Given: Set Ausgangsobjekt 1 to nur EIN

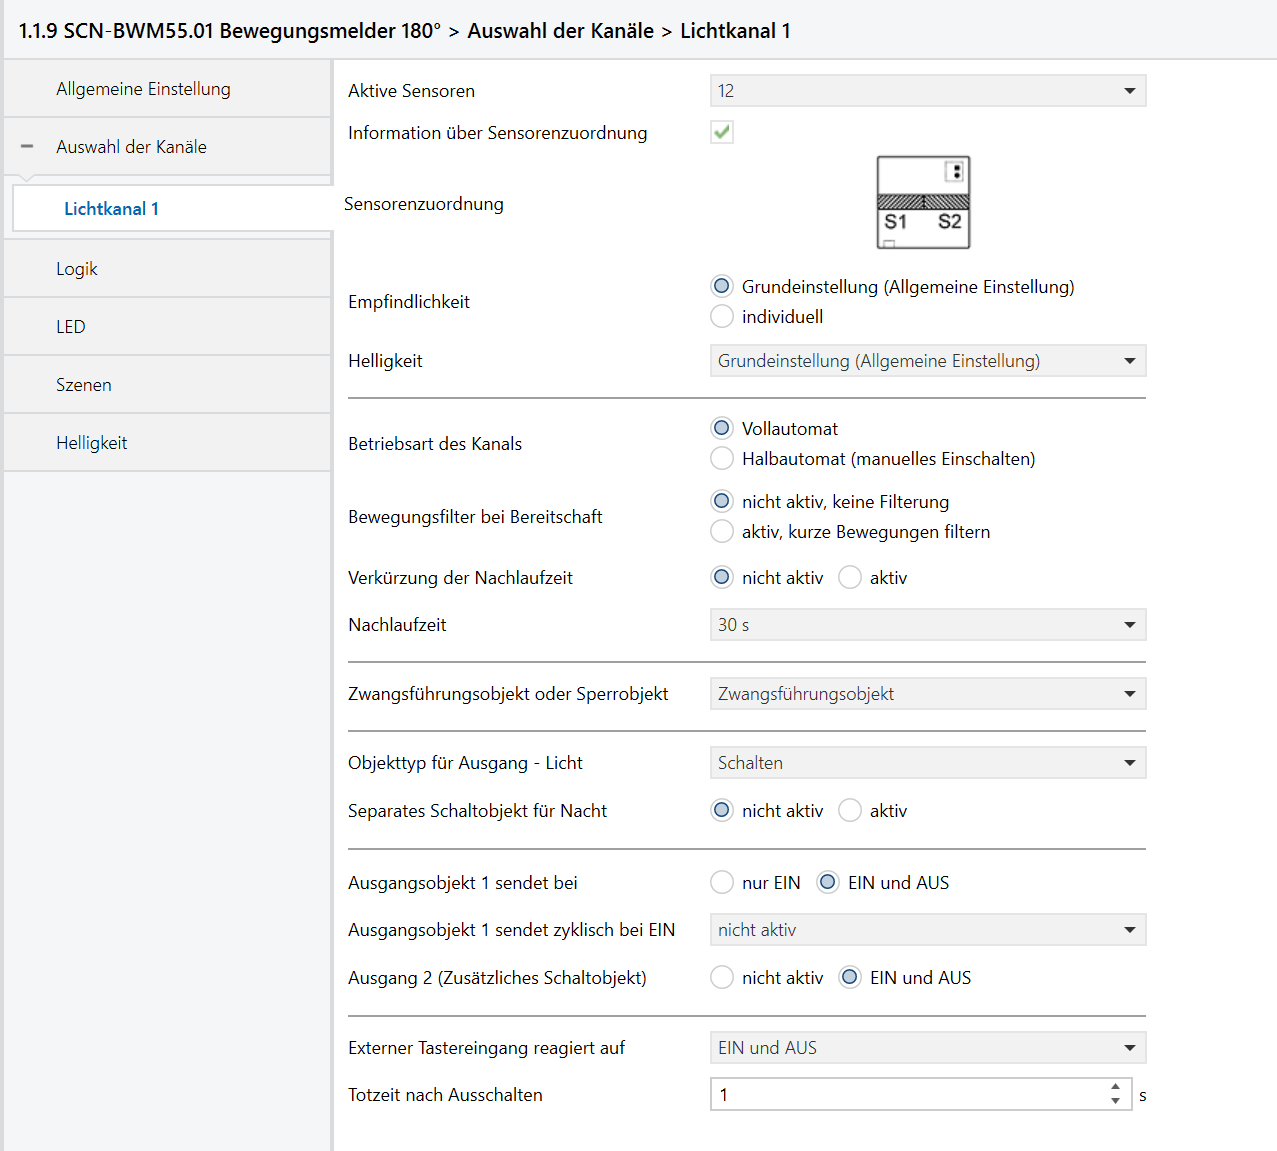Looking at the screenshot, I should click(x=722, y=883).
